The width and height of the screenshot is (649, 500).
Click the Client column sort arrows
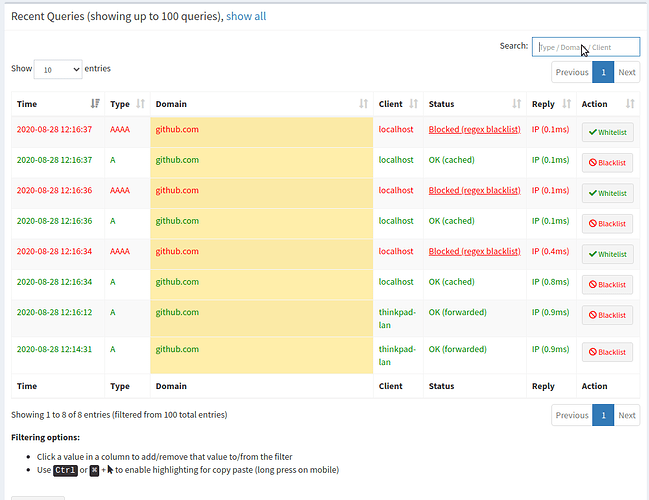tap(412, 104)
